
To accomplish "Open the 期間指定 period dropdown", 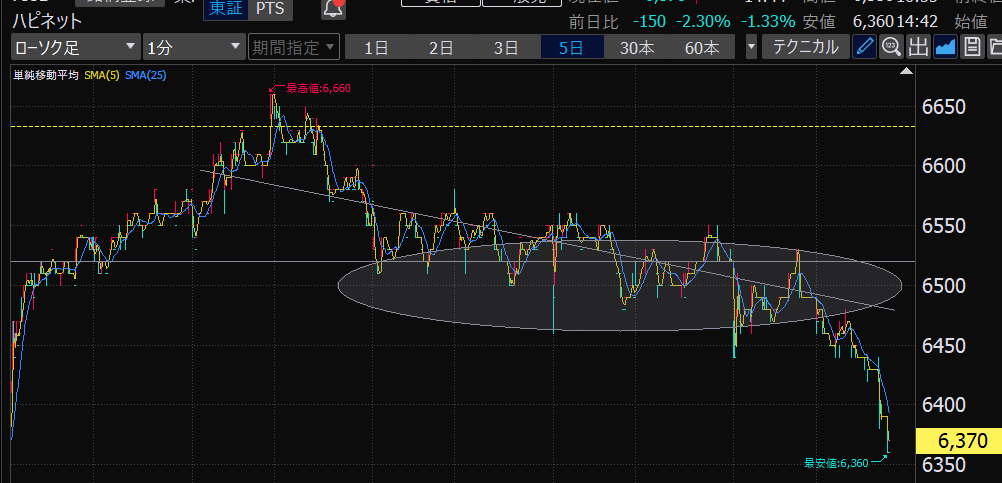I will [295, 47].
